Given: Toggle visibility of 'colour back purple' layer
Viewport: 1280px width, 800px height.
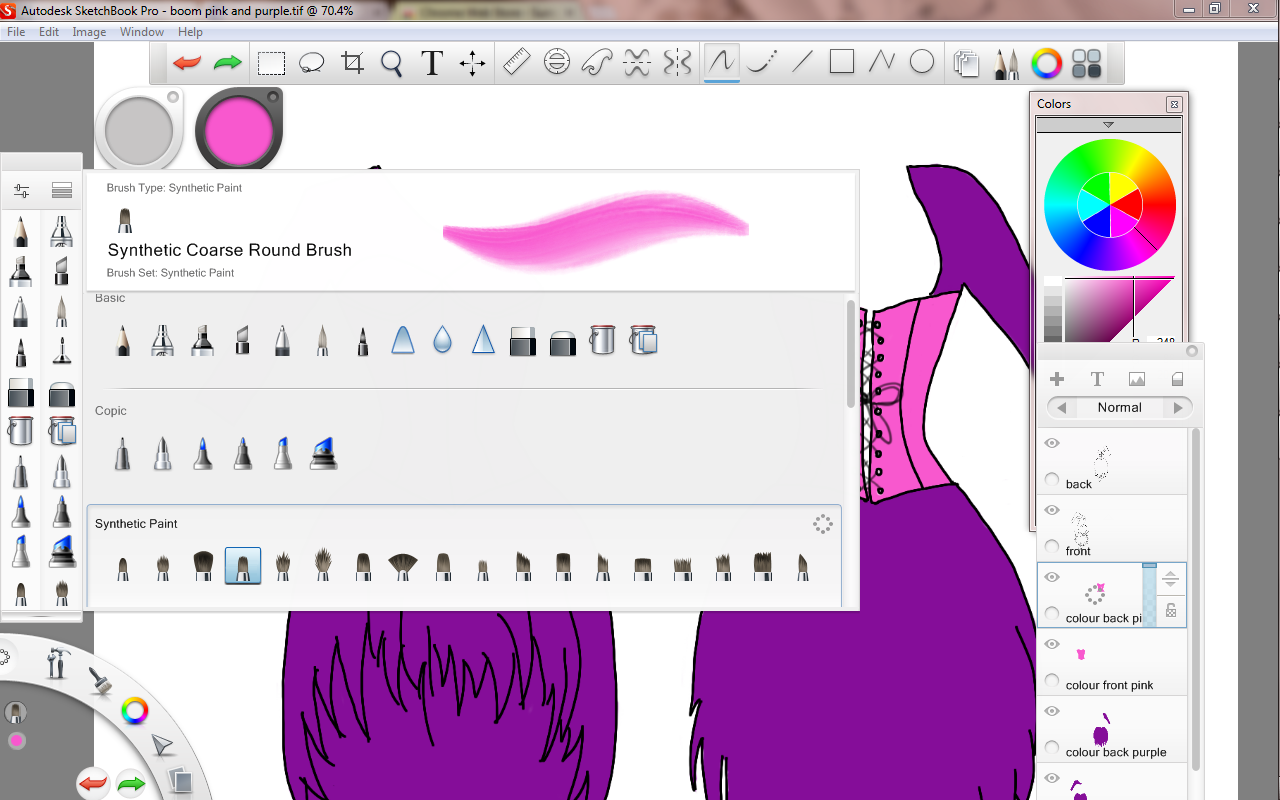Looking at the screenshot, I should click(1052, 711).
